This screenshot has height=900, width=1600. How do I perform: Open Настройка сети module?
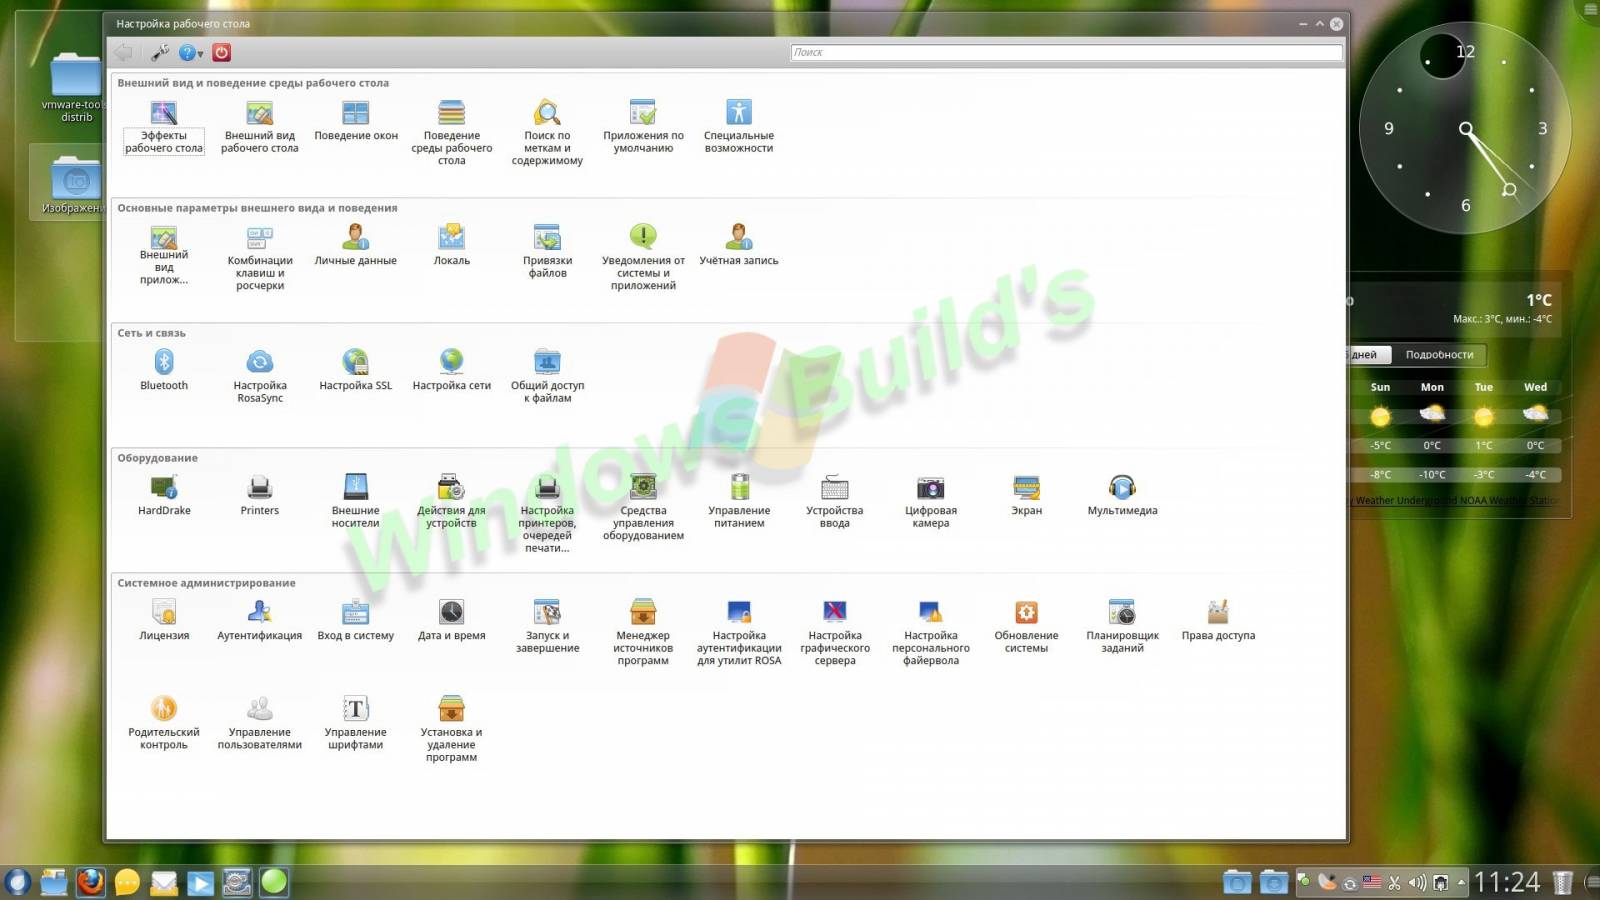[x=452, y=371]
